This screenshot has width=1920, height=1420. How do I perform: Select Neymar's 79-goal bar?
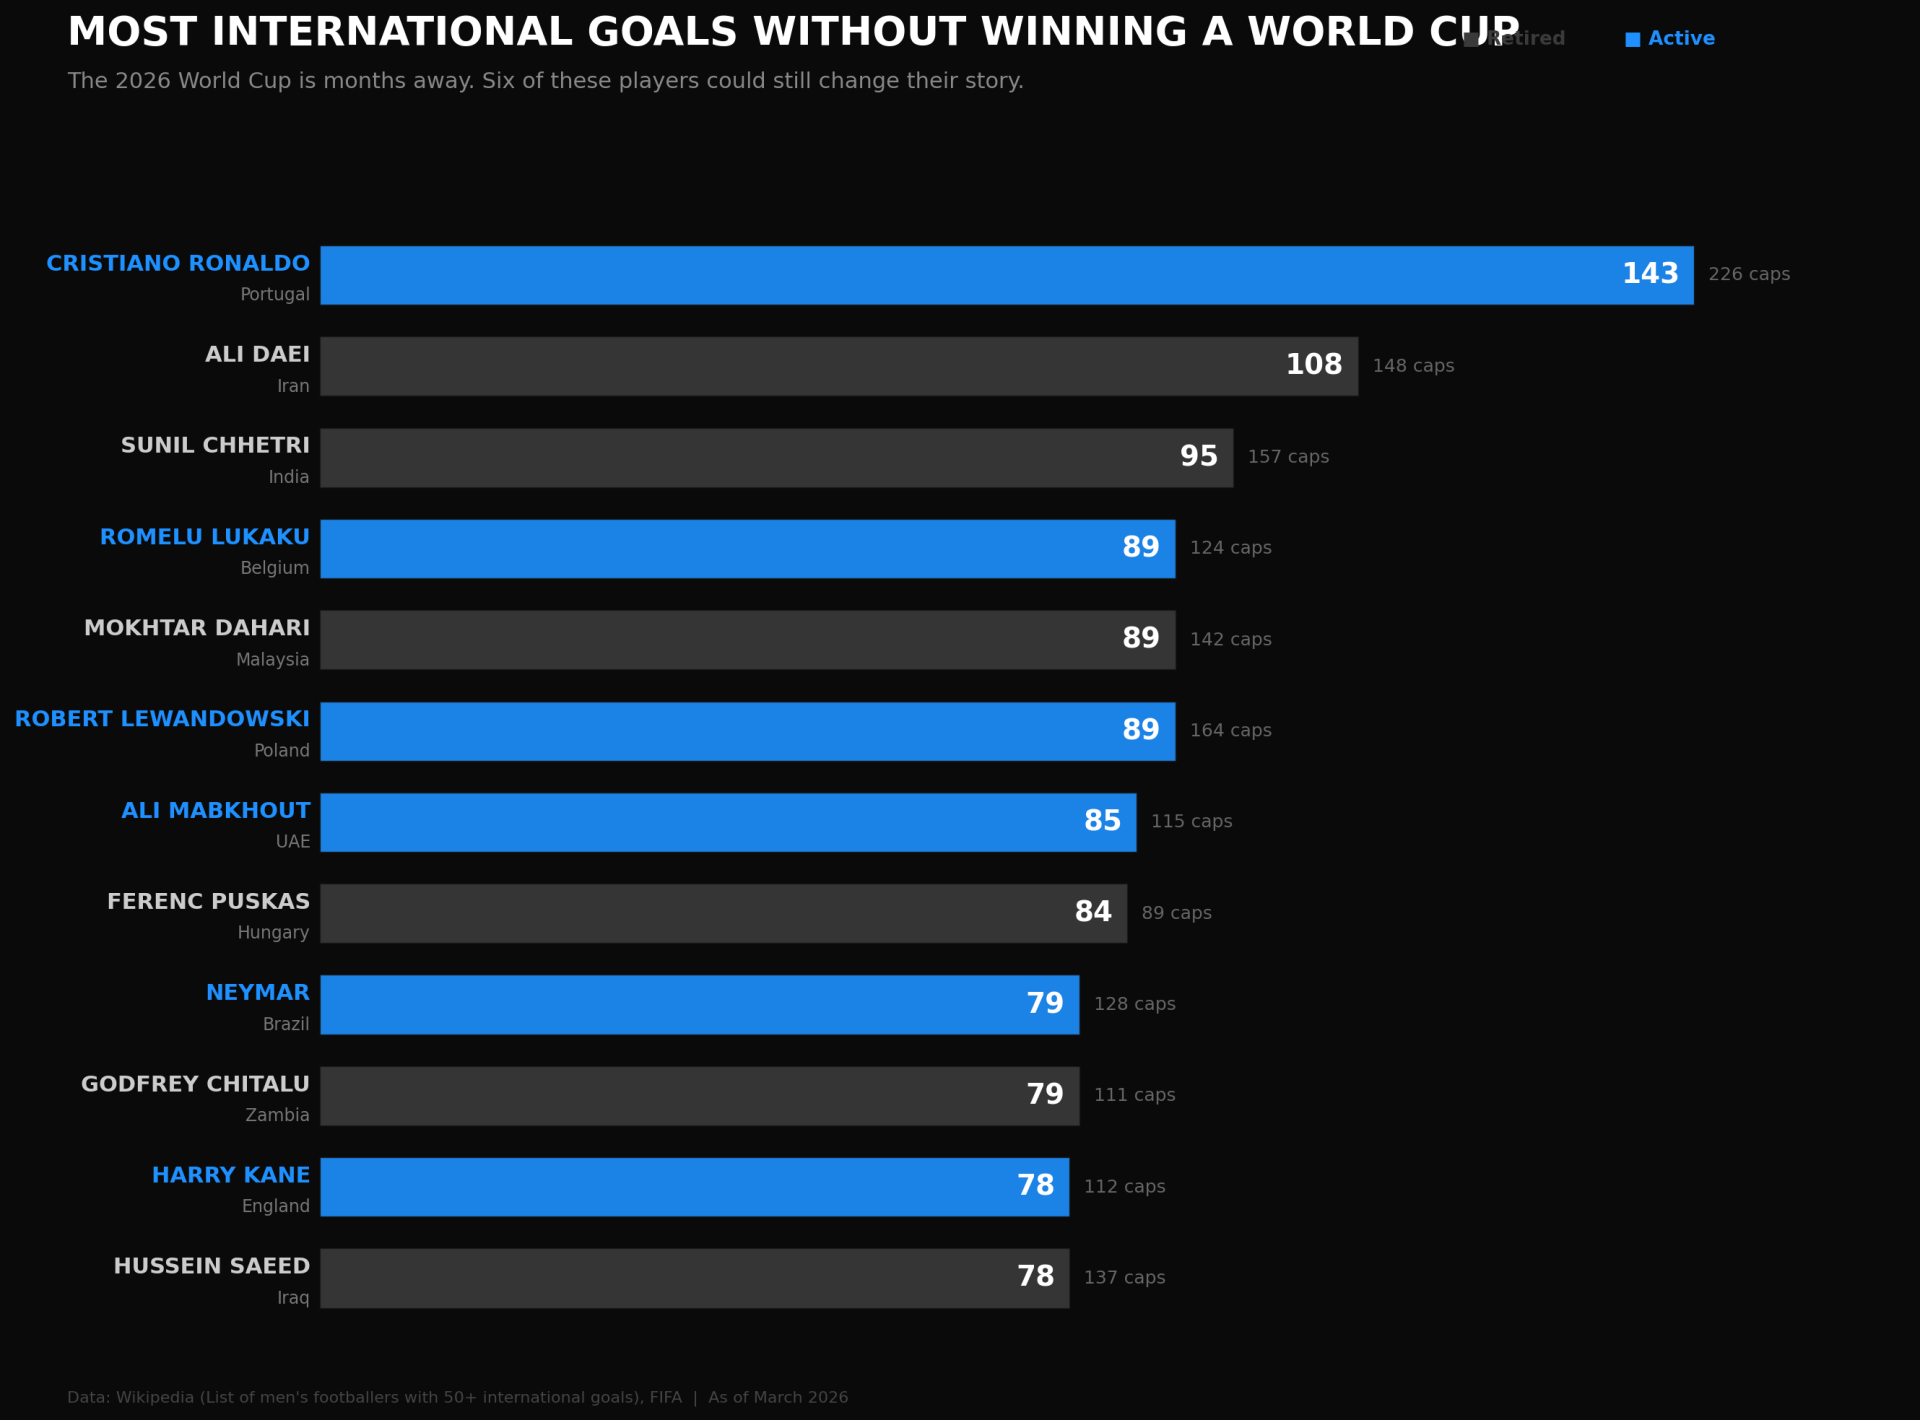click(x=699, y=1005)
